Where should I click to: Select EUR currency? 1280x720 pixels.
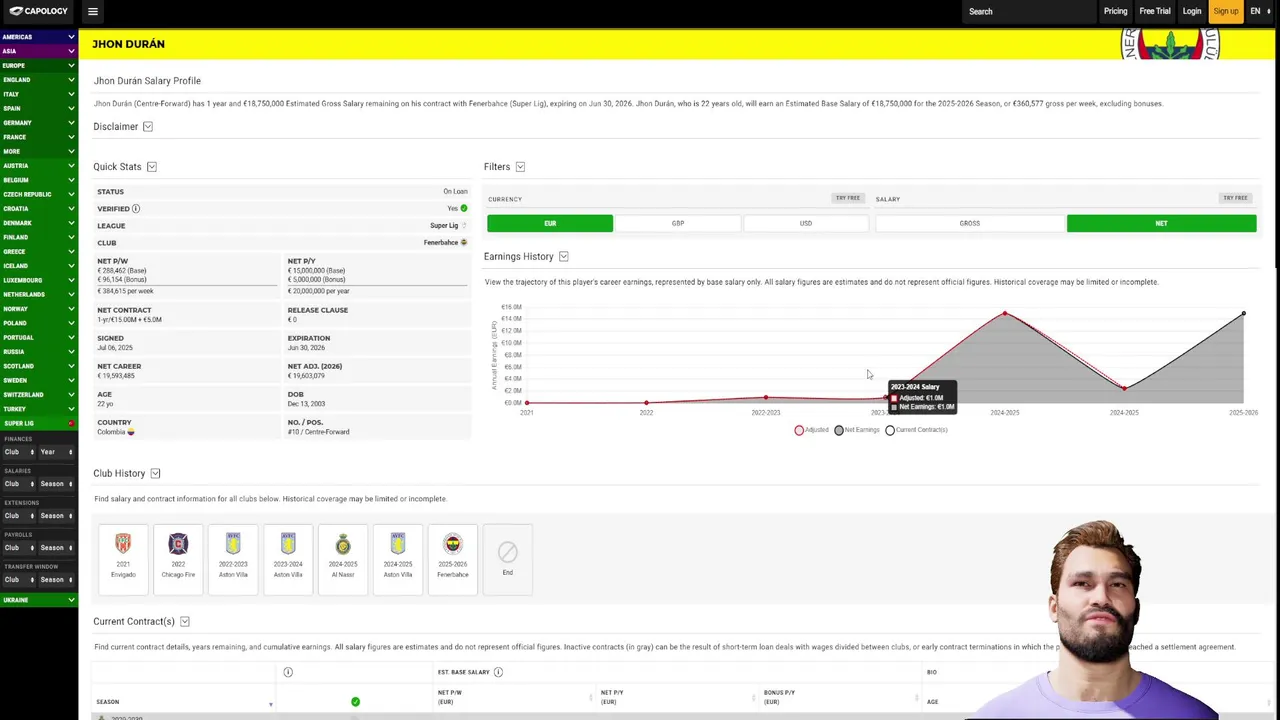(x=550, y=223)
